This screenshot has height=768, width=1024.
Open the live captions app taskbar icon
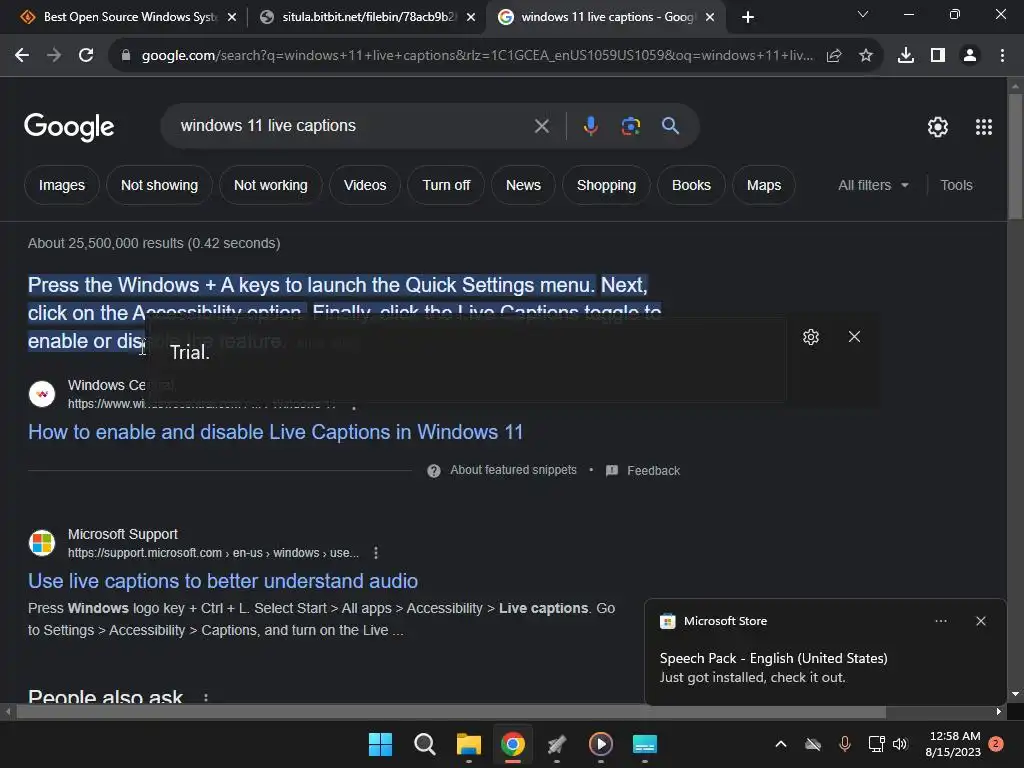point(645,744)
